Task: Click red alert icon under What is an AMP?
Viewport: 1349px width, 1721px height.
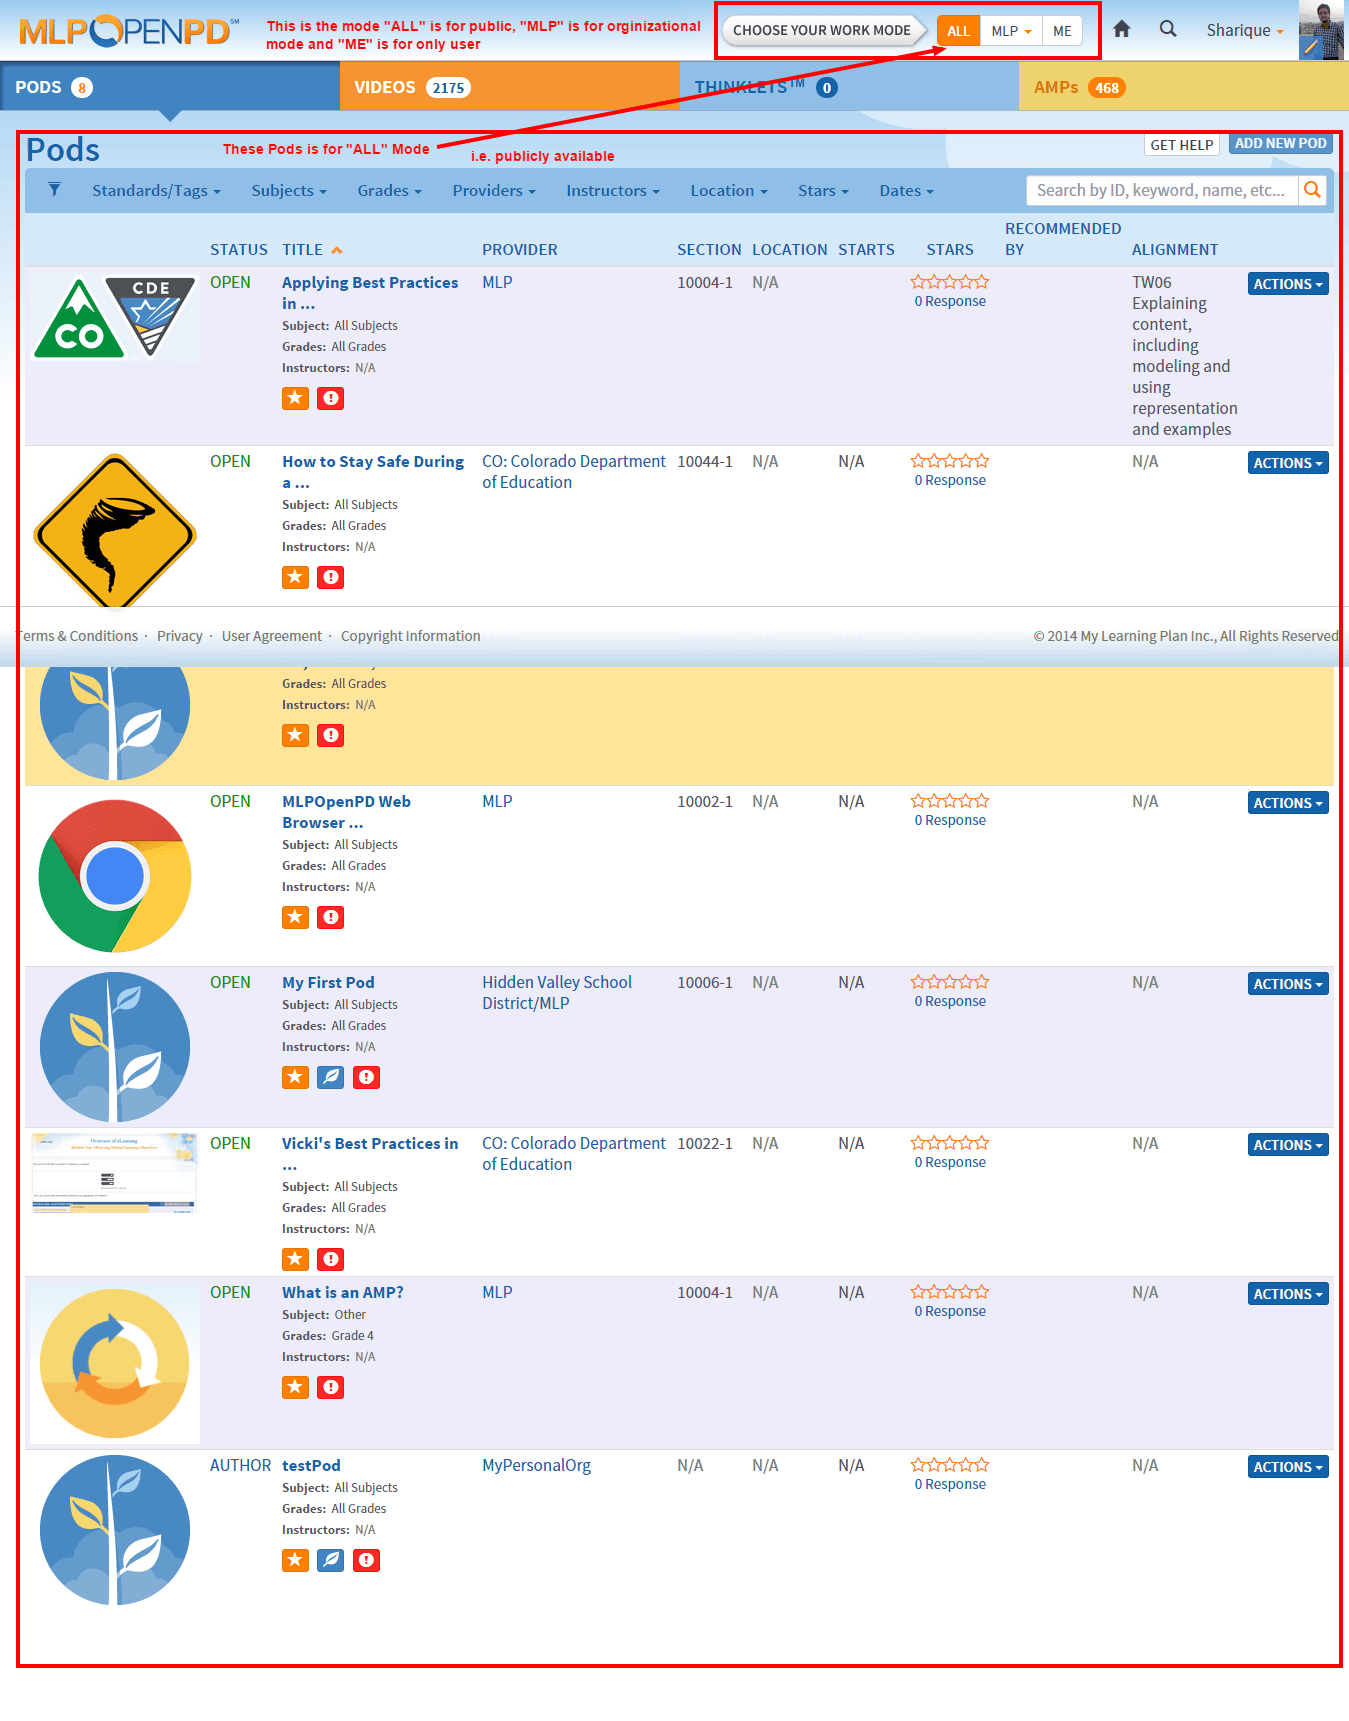Action: pos(330,1387)
